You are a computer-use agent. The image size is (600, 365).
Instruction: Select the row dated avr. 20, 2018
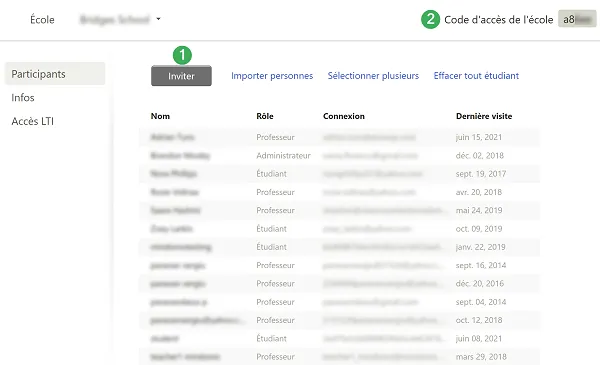pyautogui.click(x=340, y=192)
